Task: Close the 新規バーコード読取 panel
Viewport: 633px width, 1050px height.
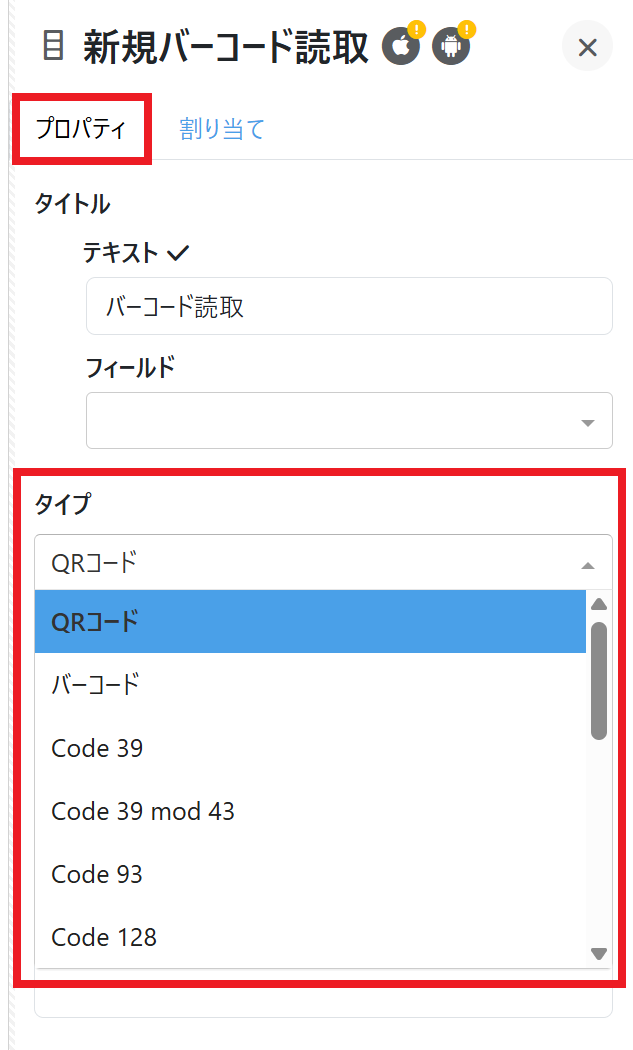Action: pyautogui.click(x=587, y=47)
